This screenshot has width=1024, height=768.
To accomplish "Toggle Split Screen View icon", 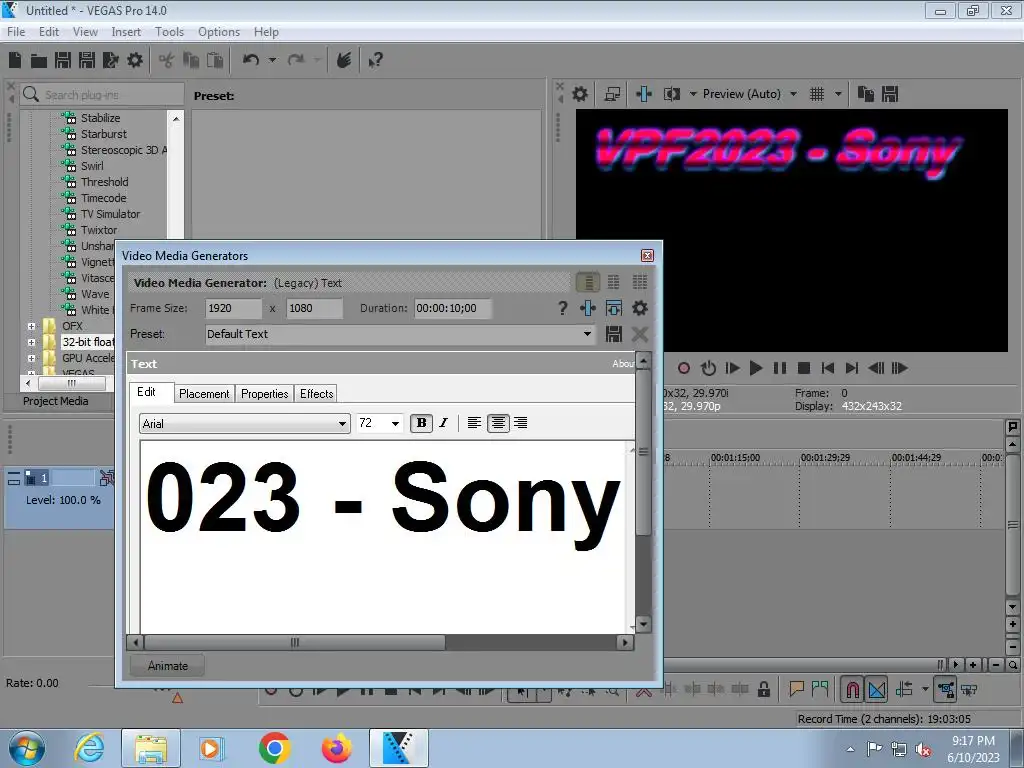I will pyautogui.click(x=672, y=95).
